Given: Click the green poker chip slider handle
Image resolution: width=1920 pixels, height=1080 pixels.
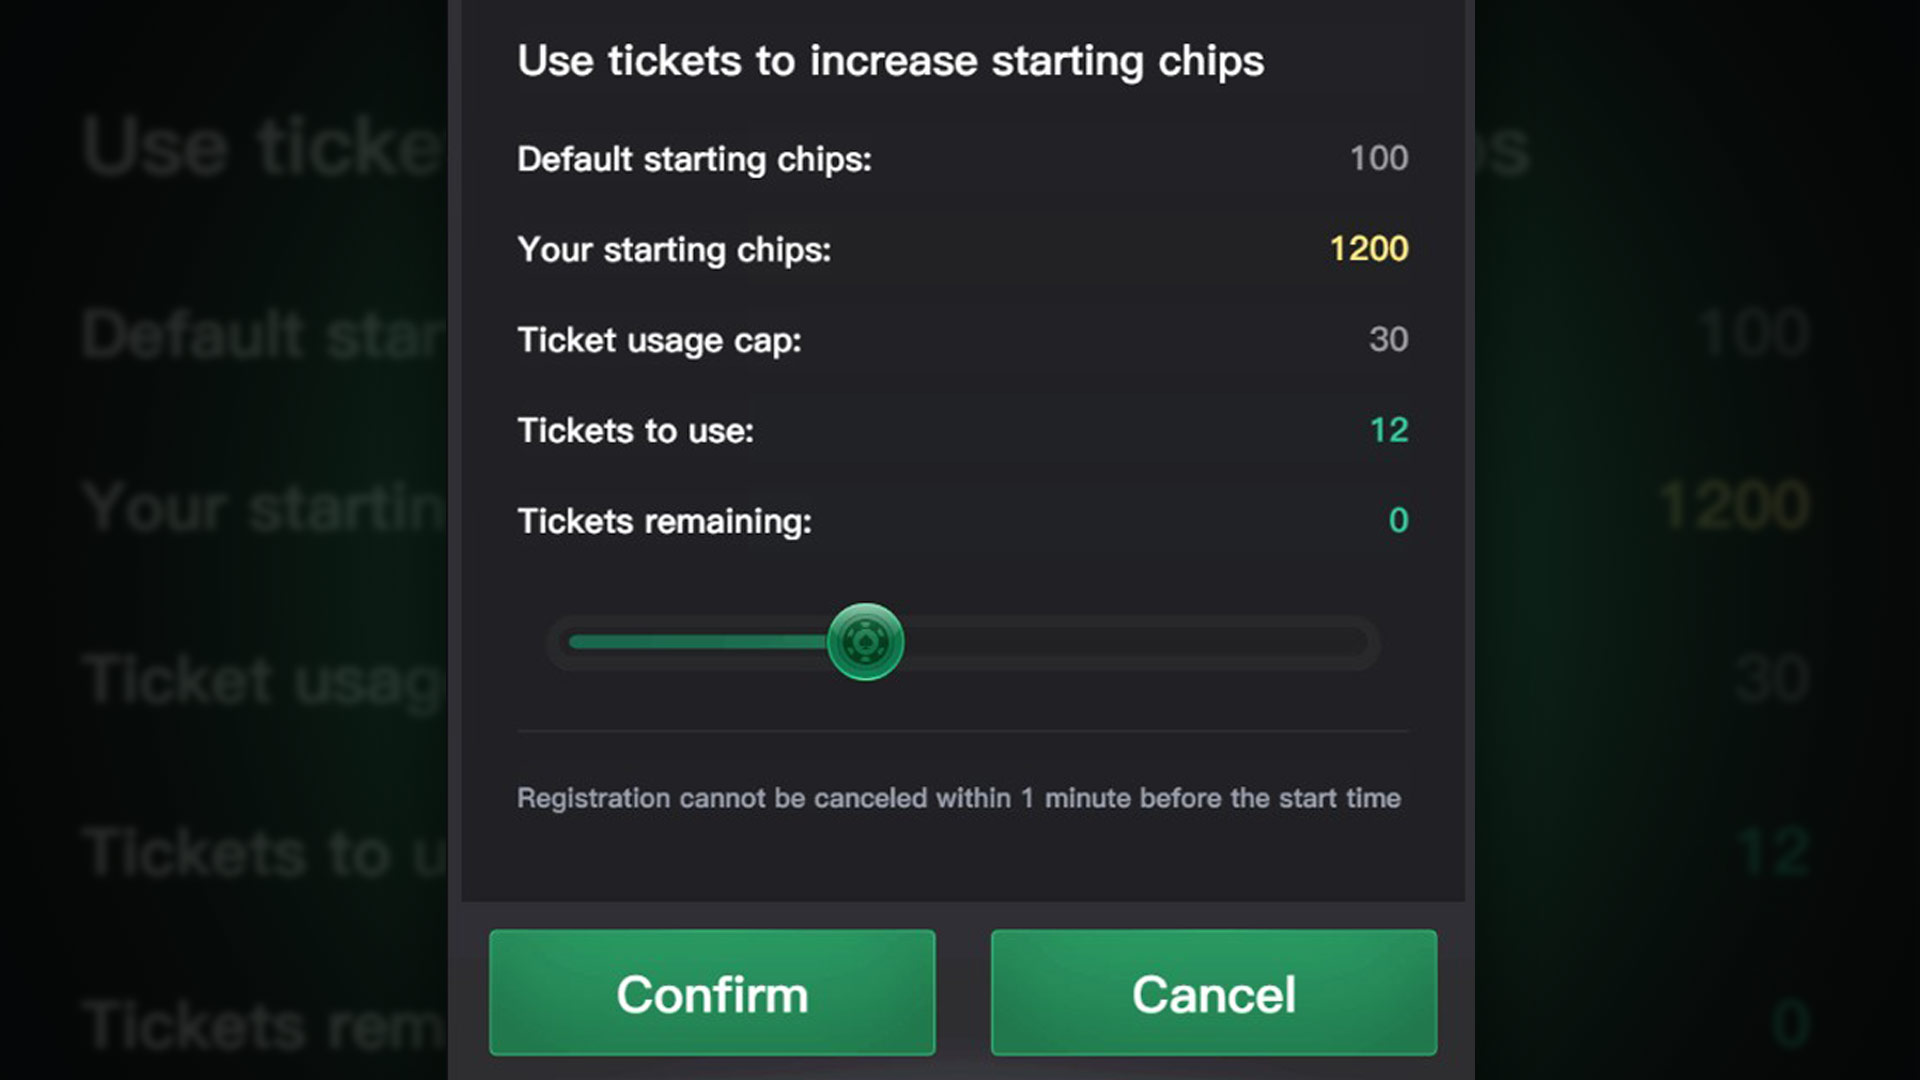Looking at the screenshot, I should (865, 642).
